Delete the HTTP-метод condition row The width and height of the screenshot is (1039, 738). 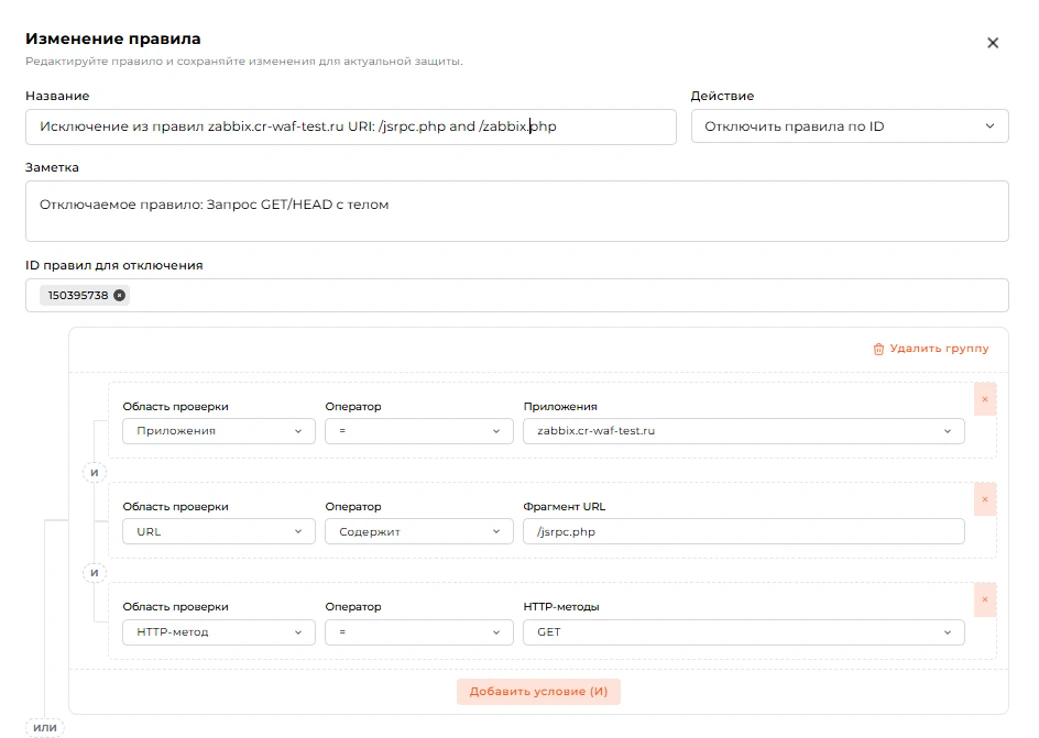tap(985, 600)
